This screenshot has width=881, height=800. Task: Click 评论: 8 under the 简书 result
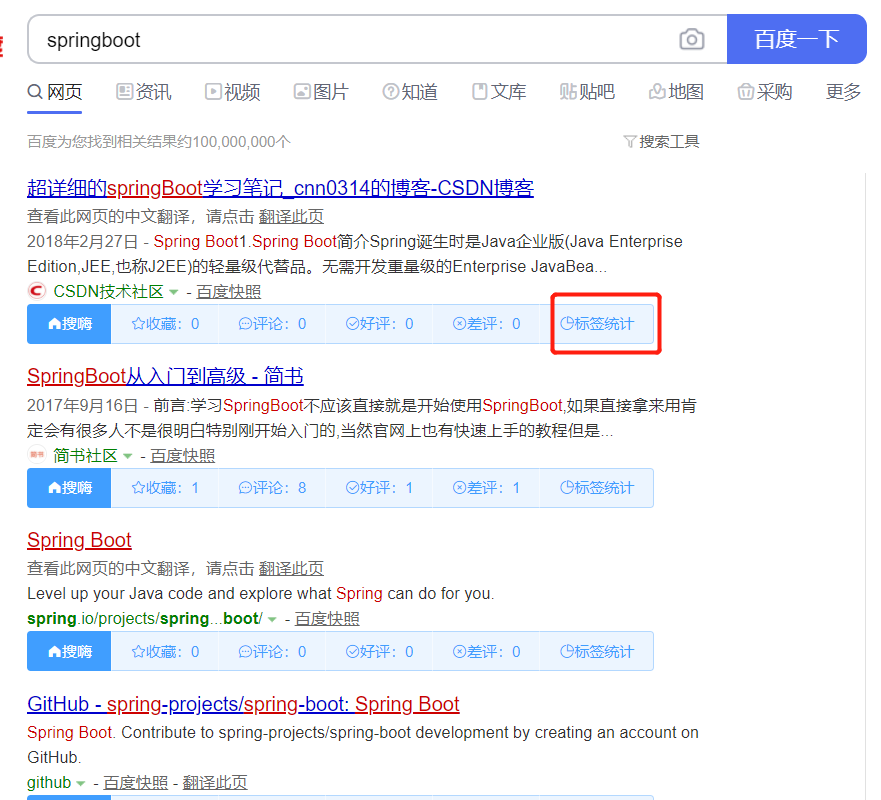pyautogui.click(x=272, y=488)
